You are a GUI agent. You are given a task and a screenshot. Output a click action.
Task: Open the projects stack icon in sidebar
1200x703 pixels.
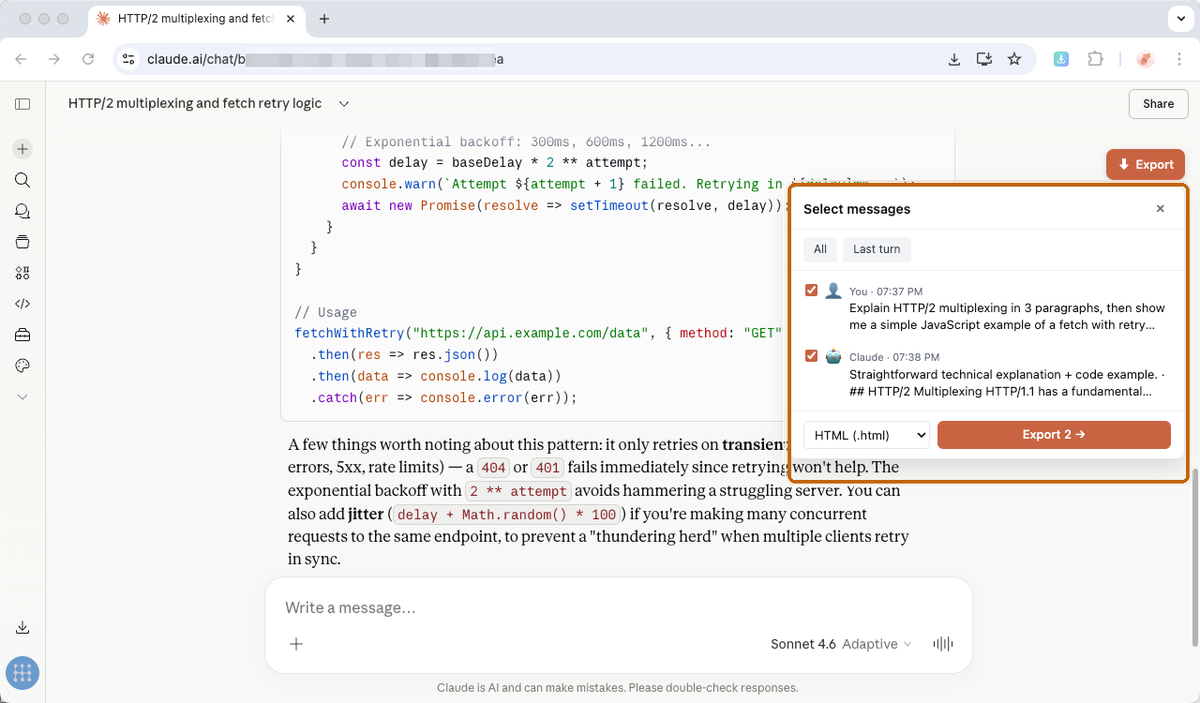coord(22,242)
